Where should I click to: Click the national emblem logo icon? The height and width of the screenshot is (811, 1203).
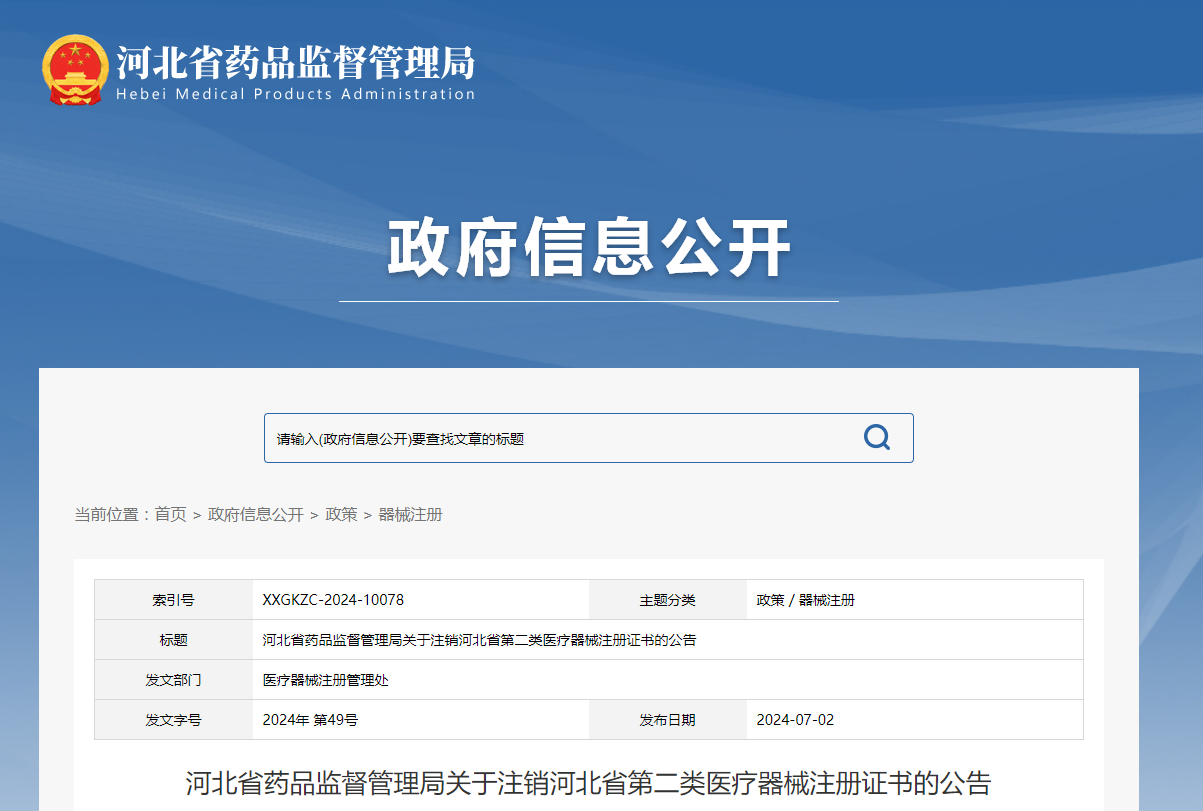74,70
